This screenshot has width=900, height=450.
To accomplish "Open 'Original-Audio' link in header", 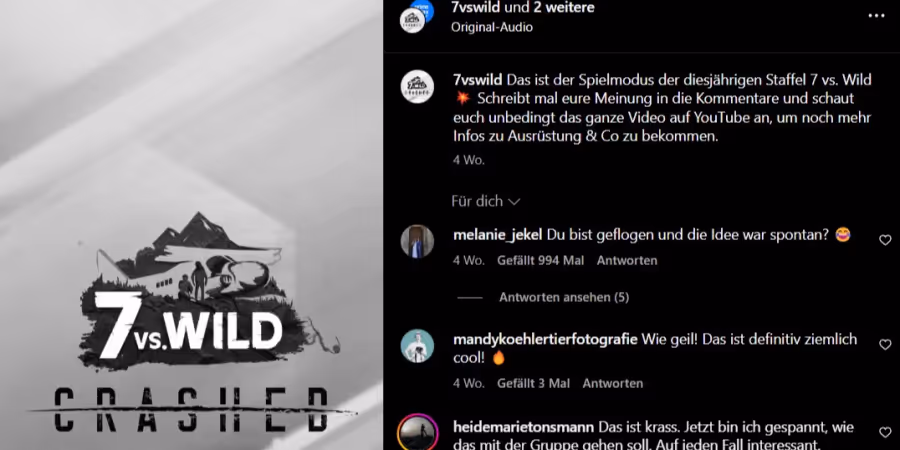I will pyautogui.click(x=492, y=27).
